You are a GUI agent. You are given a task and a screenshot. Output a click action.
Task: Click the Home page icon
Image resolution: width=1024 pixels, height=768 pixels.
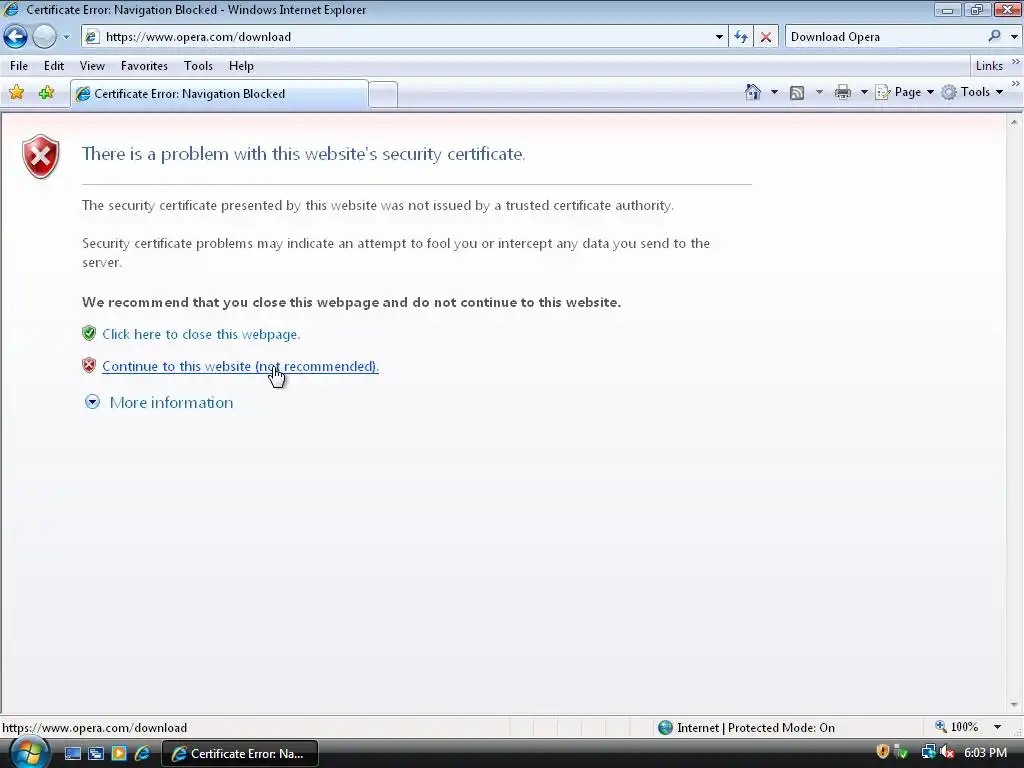point(753,92)
